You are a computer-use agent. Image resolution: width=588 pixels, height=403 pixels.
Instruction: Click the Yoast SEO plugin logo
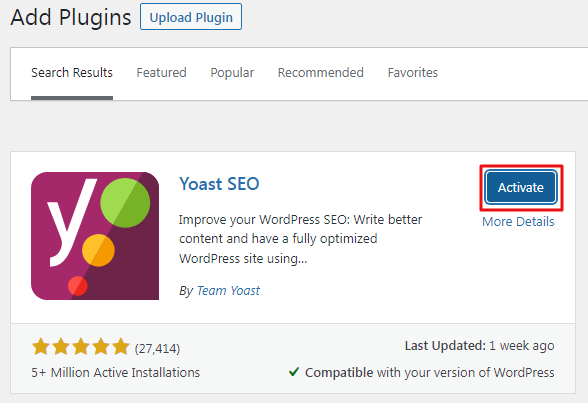point(95,236)
